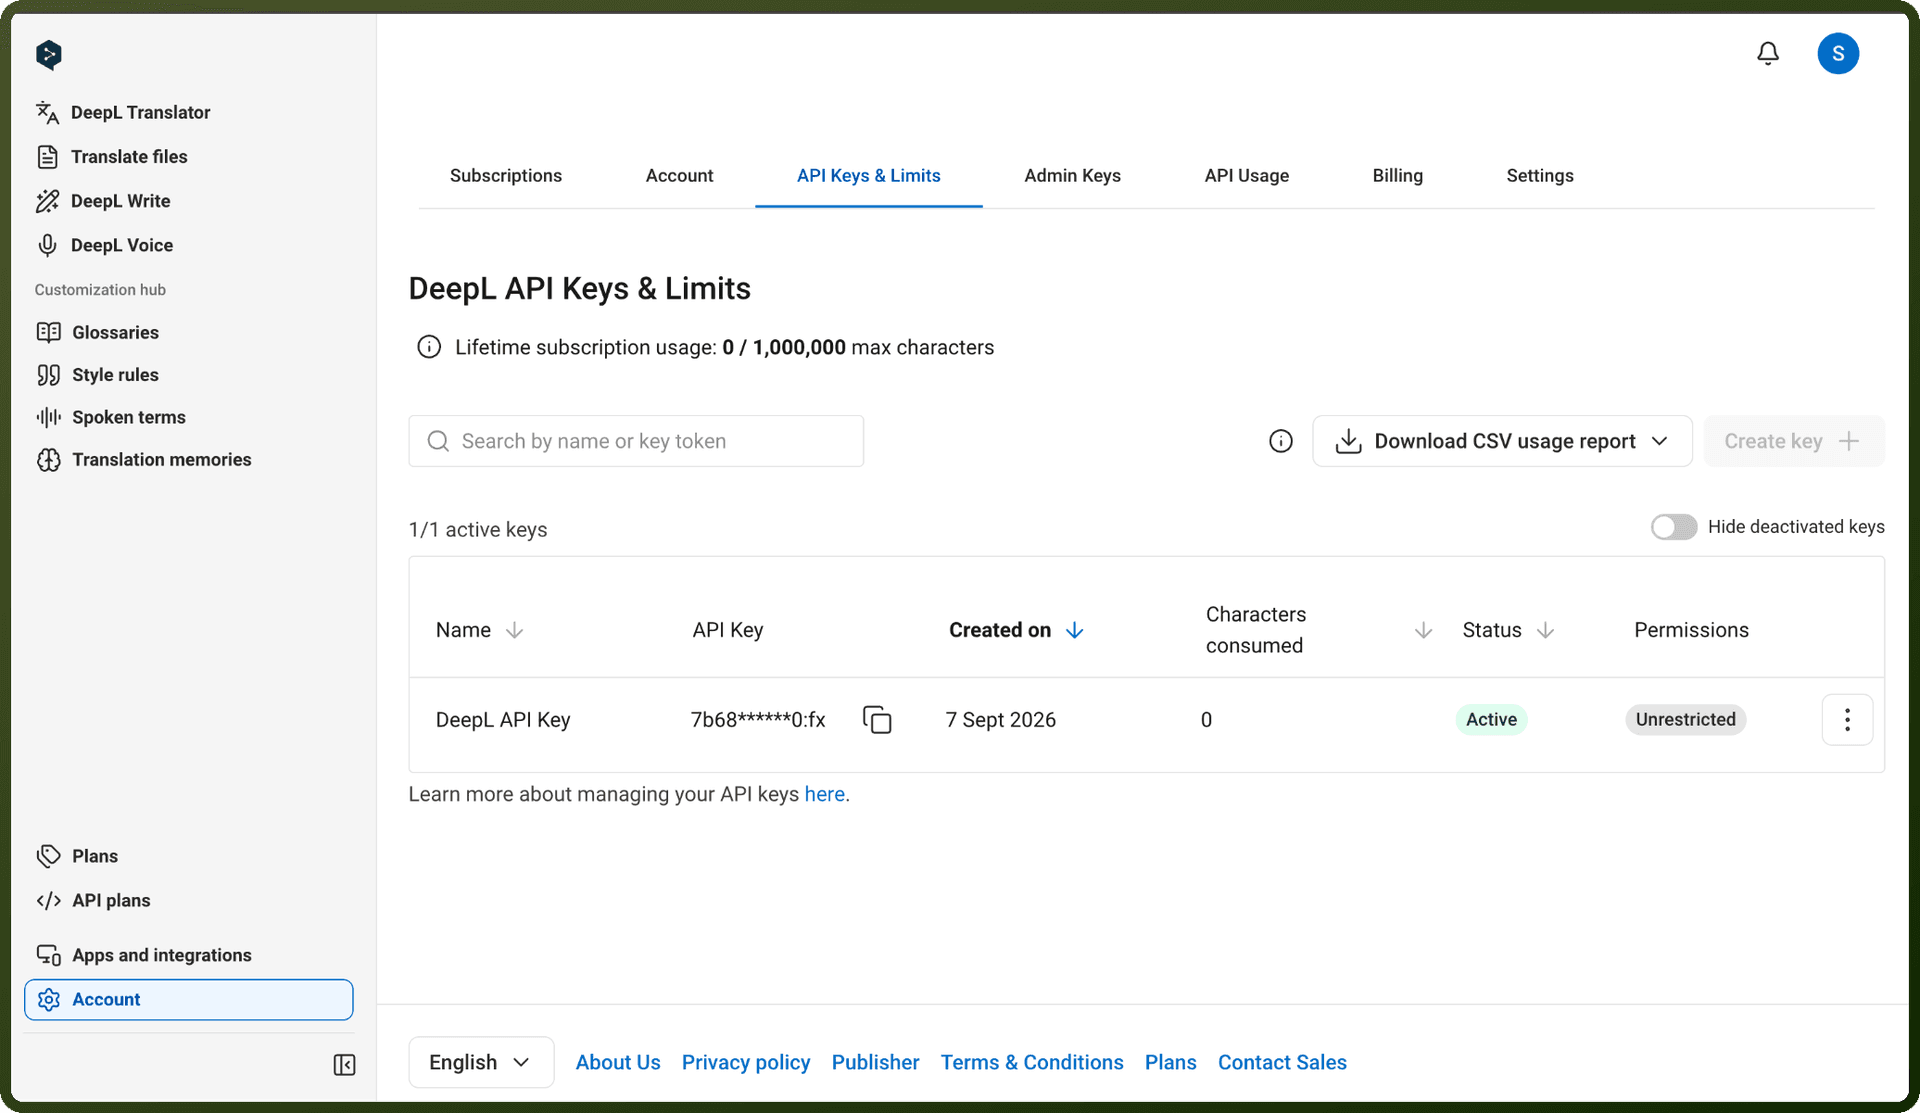Image resolution: width=1920 pixels, height=1113 pixels.
Task: Open Download CSV usage report dropdown
Action: 1502,441
